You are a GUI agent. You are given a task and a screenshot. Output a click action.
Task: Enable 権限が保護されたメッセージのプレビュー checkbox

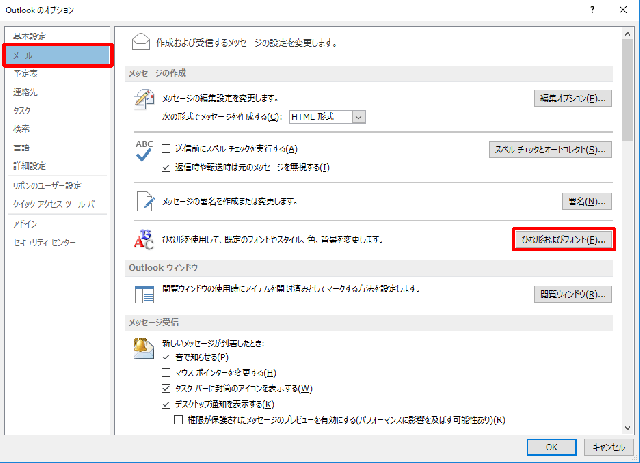click(x=178, y=420)
